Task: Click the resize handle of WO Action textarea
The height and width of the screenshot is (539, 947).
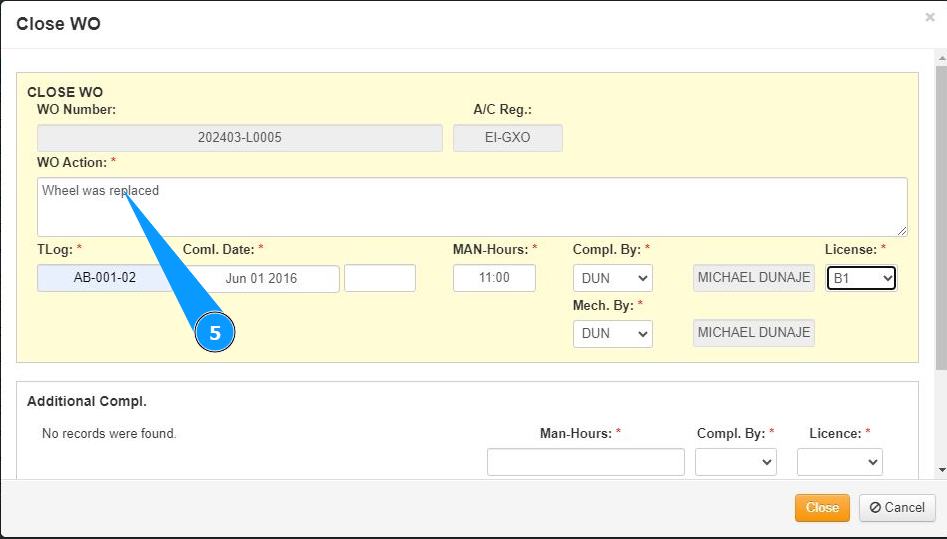Action: click(902, 231)
